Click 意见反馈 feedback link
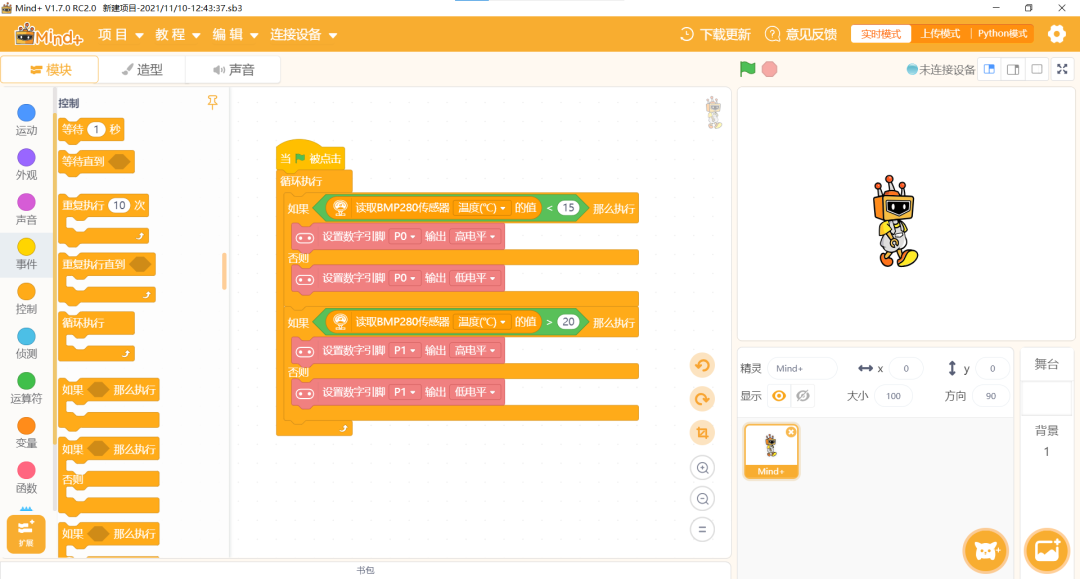 tap(800, 34)
